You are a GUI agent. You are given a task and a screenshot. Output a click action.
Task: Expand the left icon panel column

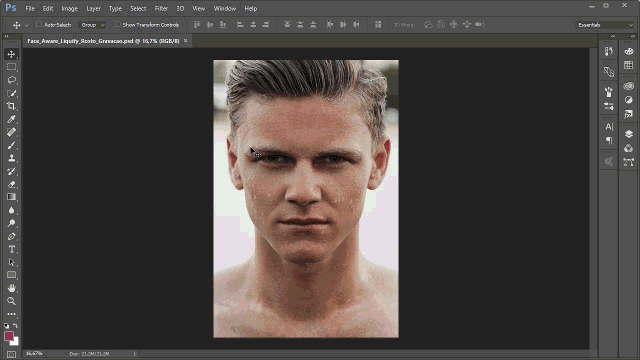point(613,36)
